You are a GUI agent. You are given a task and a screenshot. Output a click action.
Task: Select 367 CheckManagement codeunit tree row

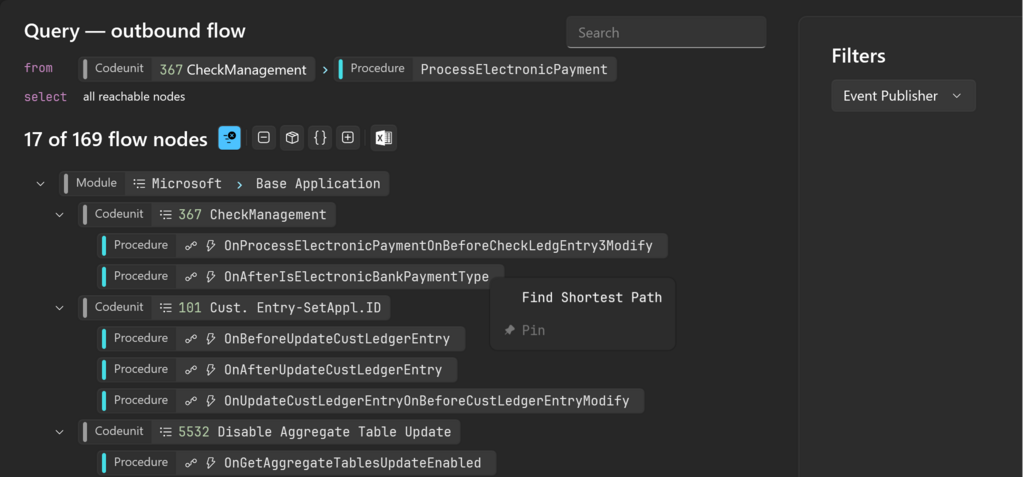click(x=207, y=215)
